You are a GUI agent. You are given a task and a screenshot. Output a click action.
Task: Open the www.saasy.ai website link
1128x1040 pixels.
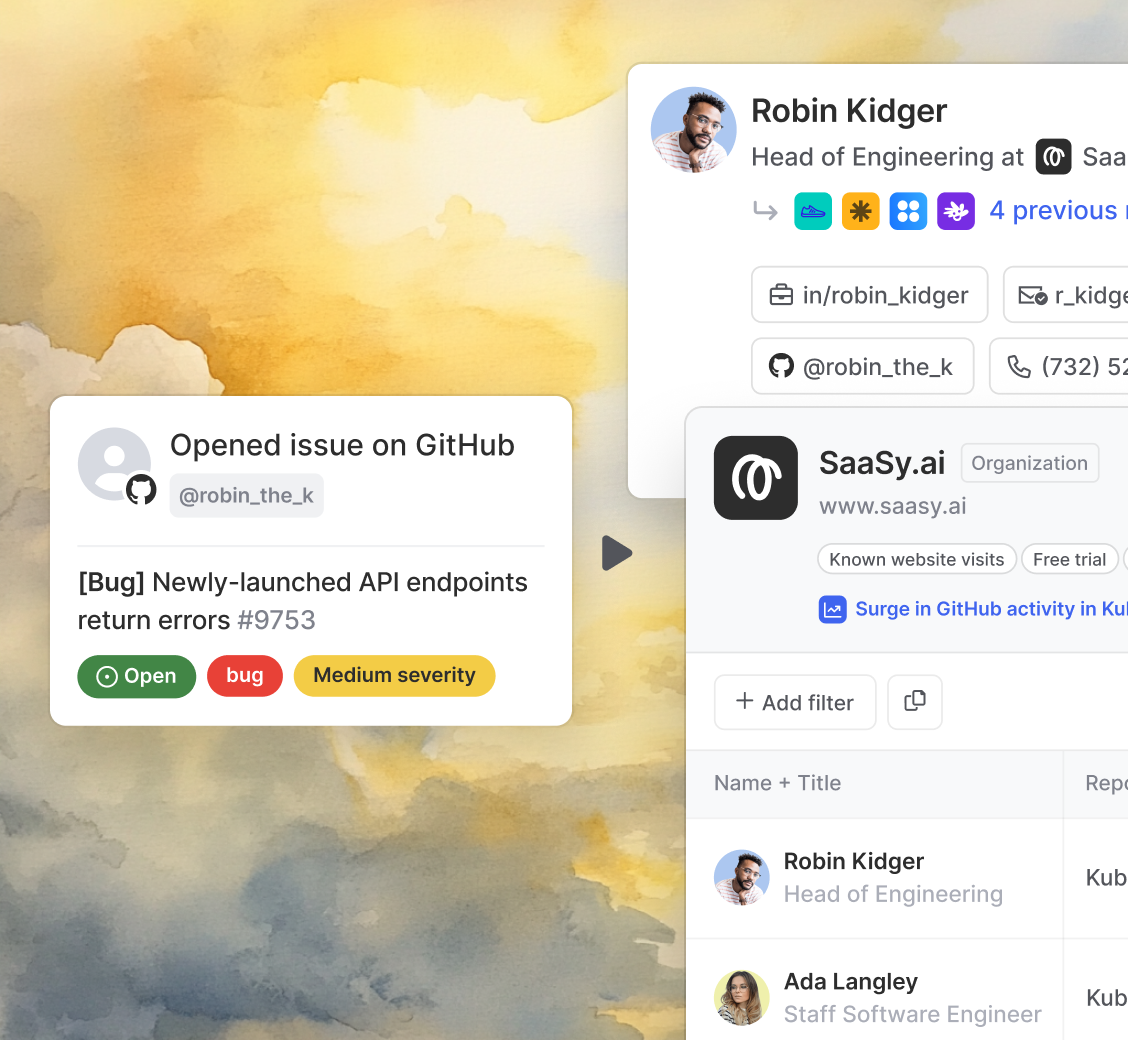click(x=892, y=506)
